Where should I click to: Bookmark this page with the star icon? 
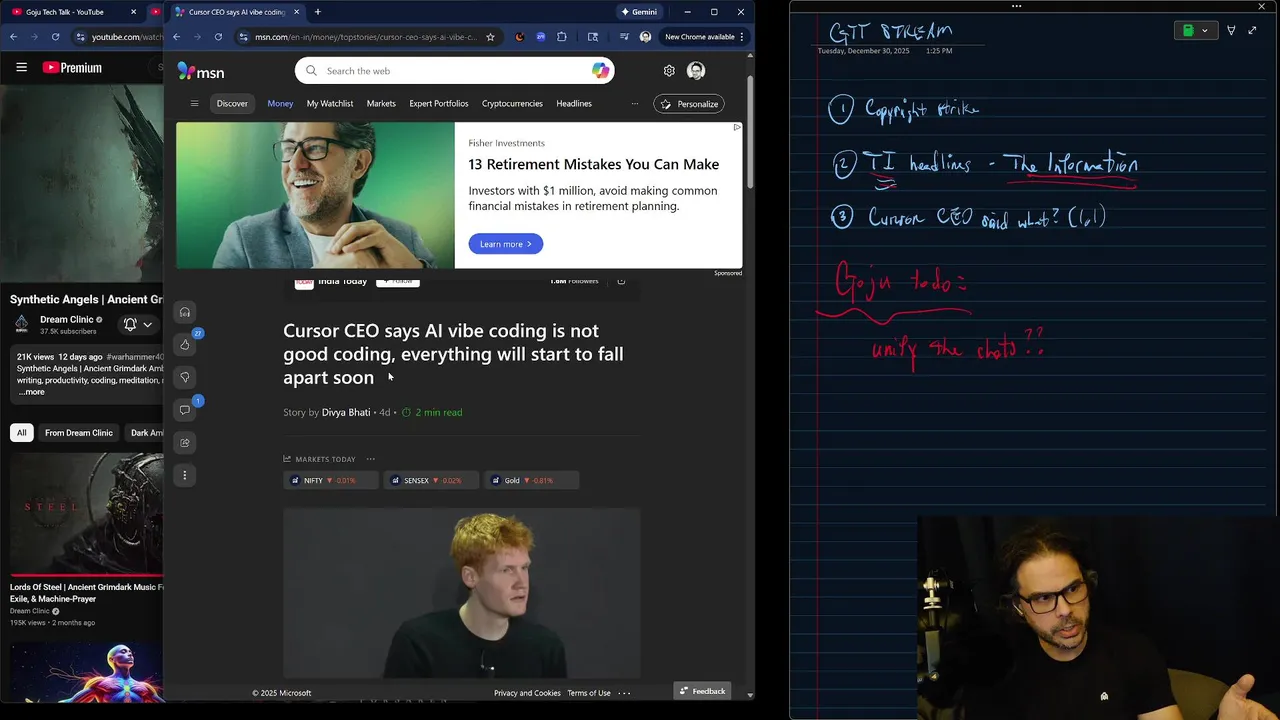pos(490,37)
